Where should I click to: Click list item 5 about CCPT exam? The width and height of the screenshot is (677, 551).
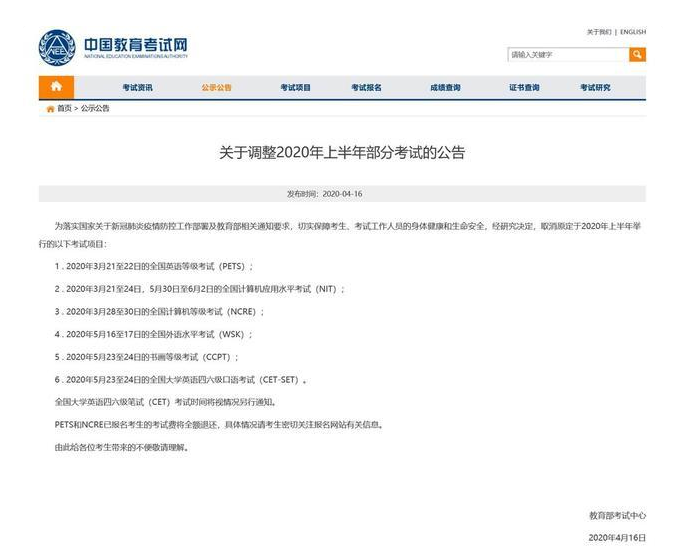pyautogui.click(x=147, y=357)
